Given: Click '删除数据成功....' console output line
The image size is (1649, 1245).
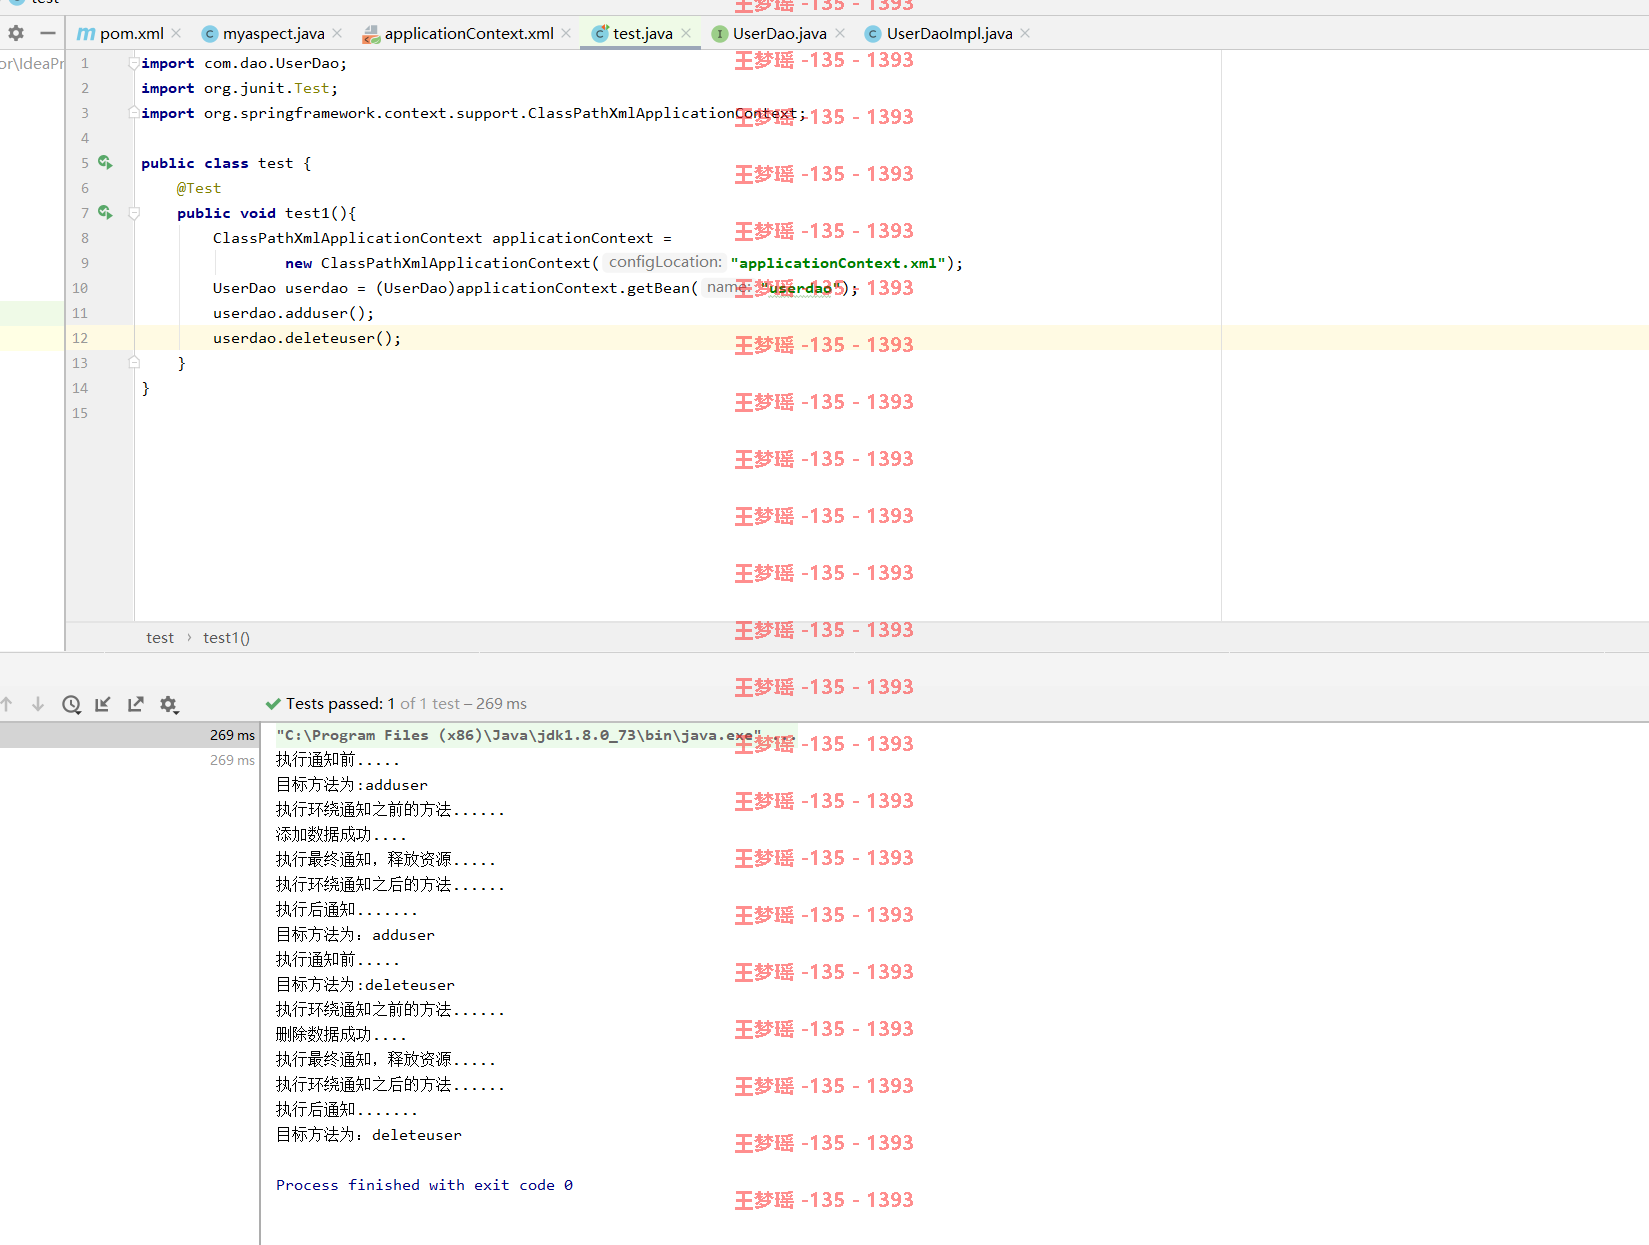Looking at the screenshot, I should pyautogui.click(x=341, y=1035).
